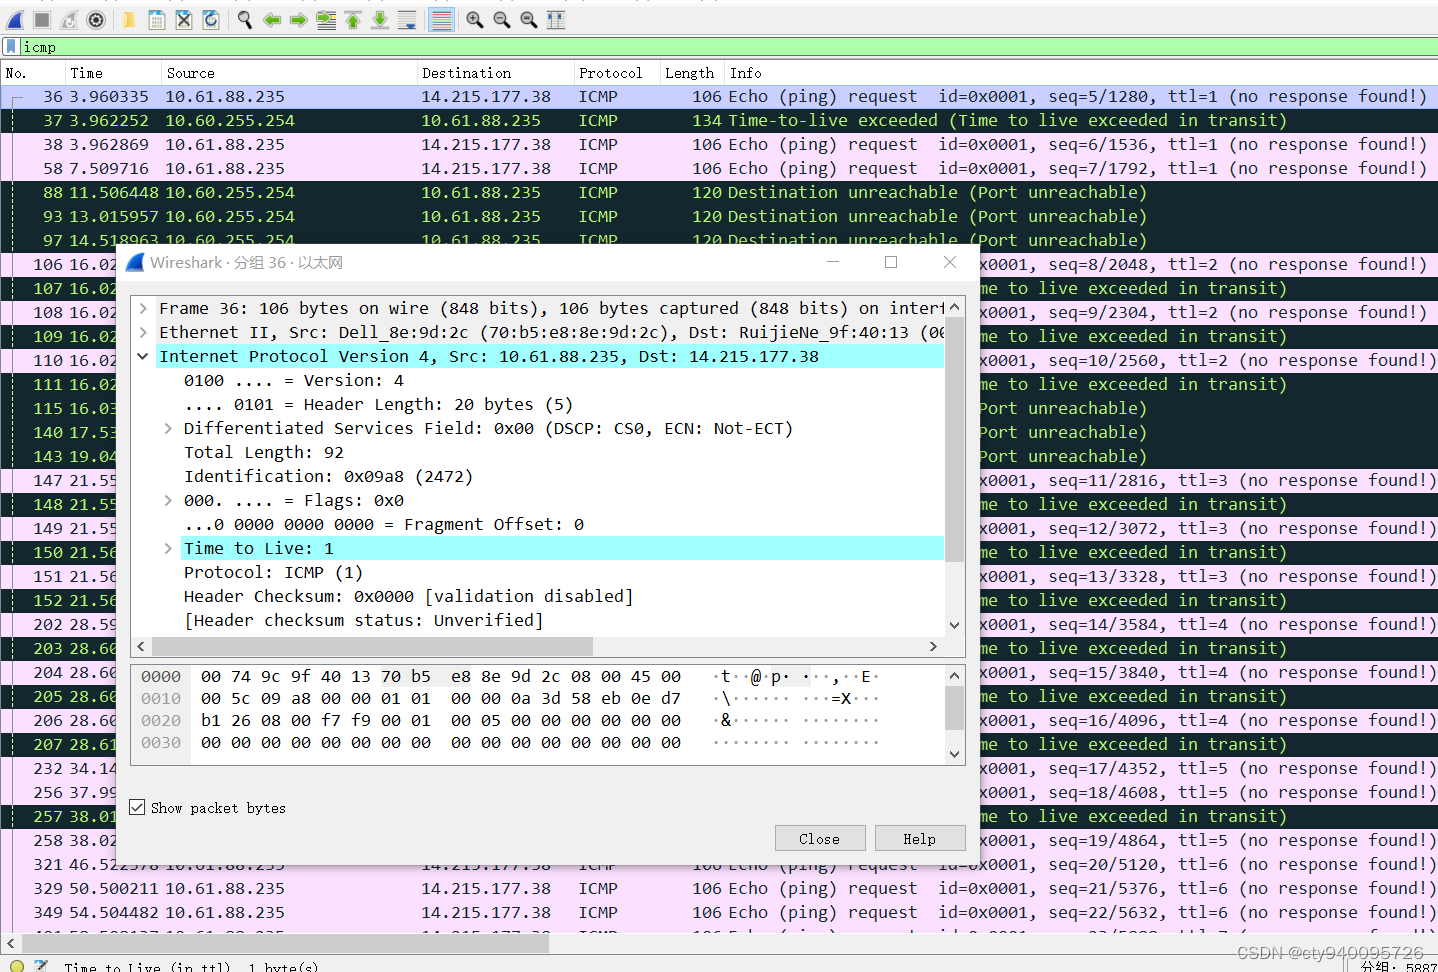Reload this capture file

pyautogui.click(x=211, y=20)
